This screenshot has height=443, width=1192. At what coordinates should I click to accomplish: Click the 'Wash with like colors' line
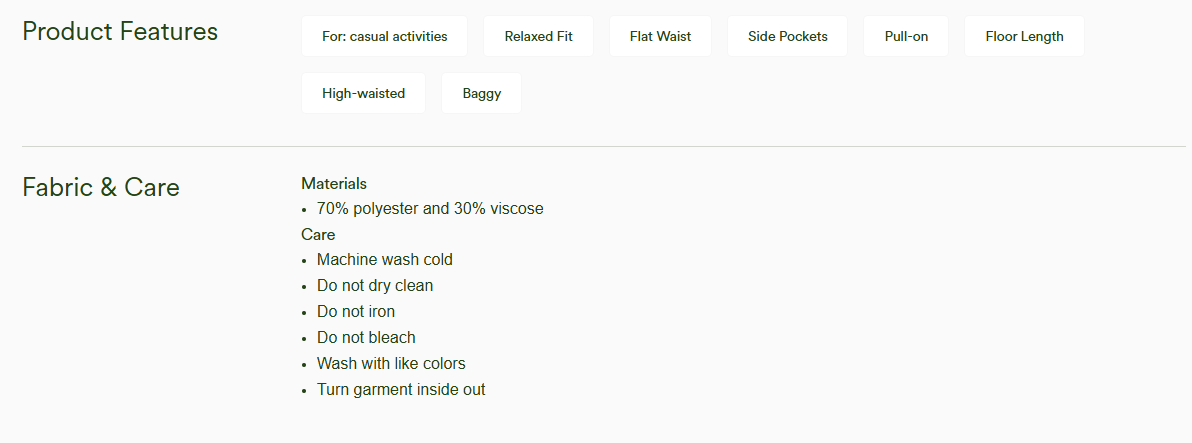coord(391,363)
